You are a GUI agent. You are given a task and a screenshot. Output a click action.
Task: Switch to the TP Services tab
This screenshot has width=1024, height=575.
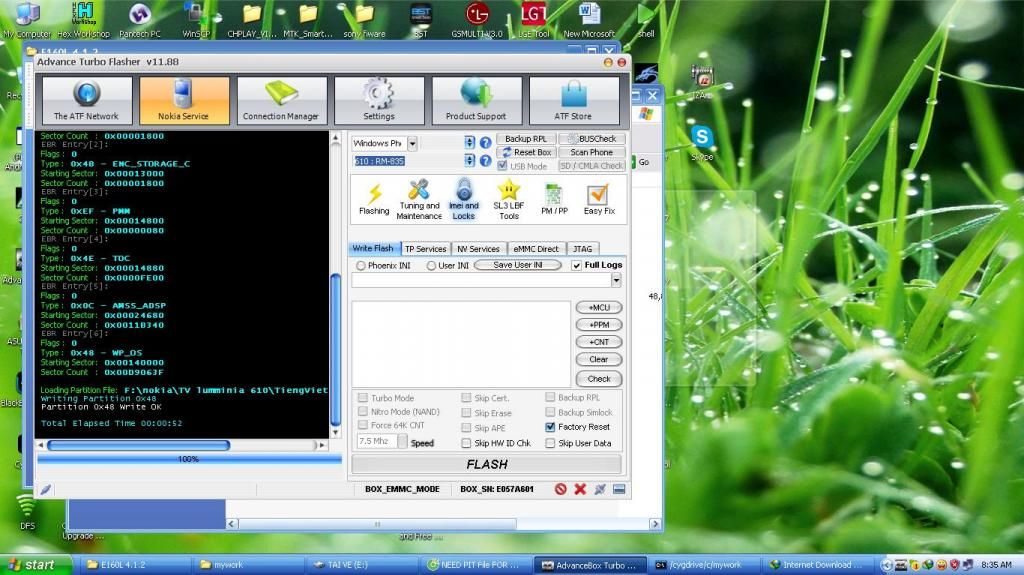[425, 249]
